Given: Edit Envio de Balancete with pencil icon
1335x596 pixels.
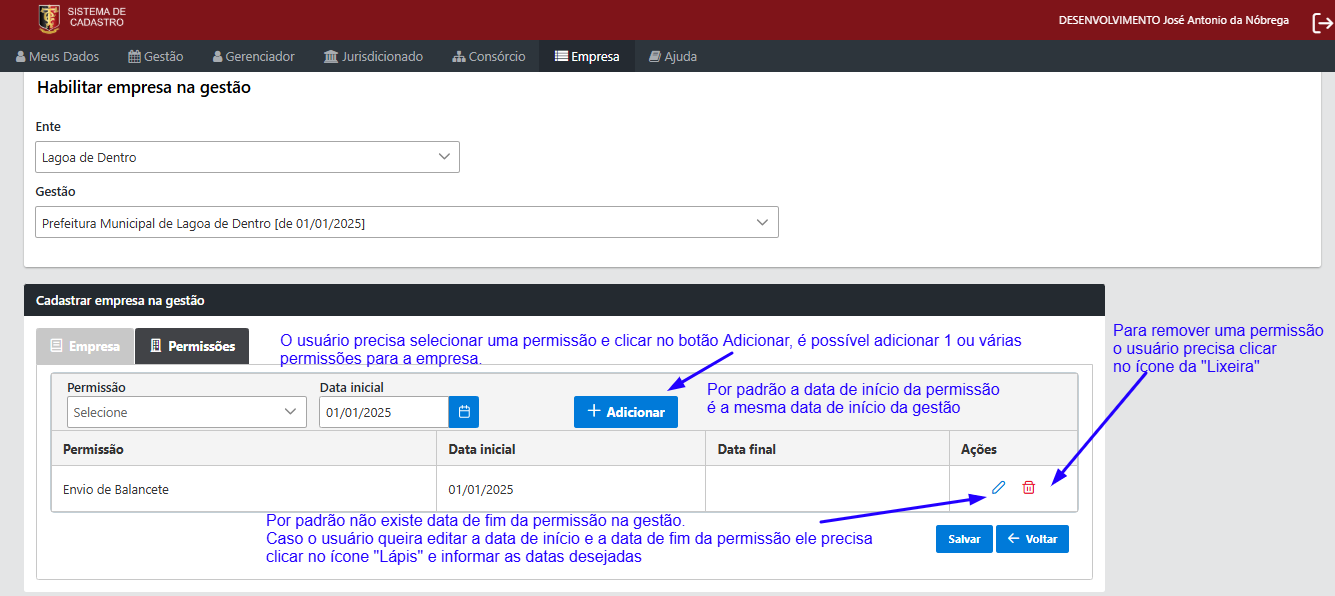Looking at the screenshot, I should coord(998,488).
